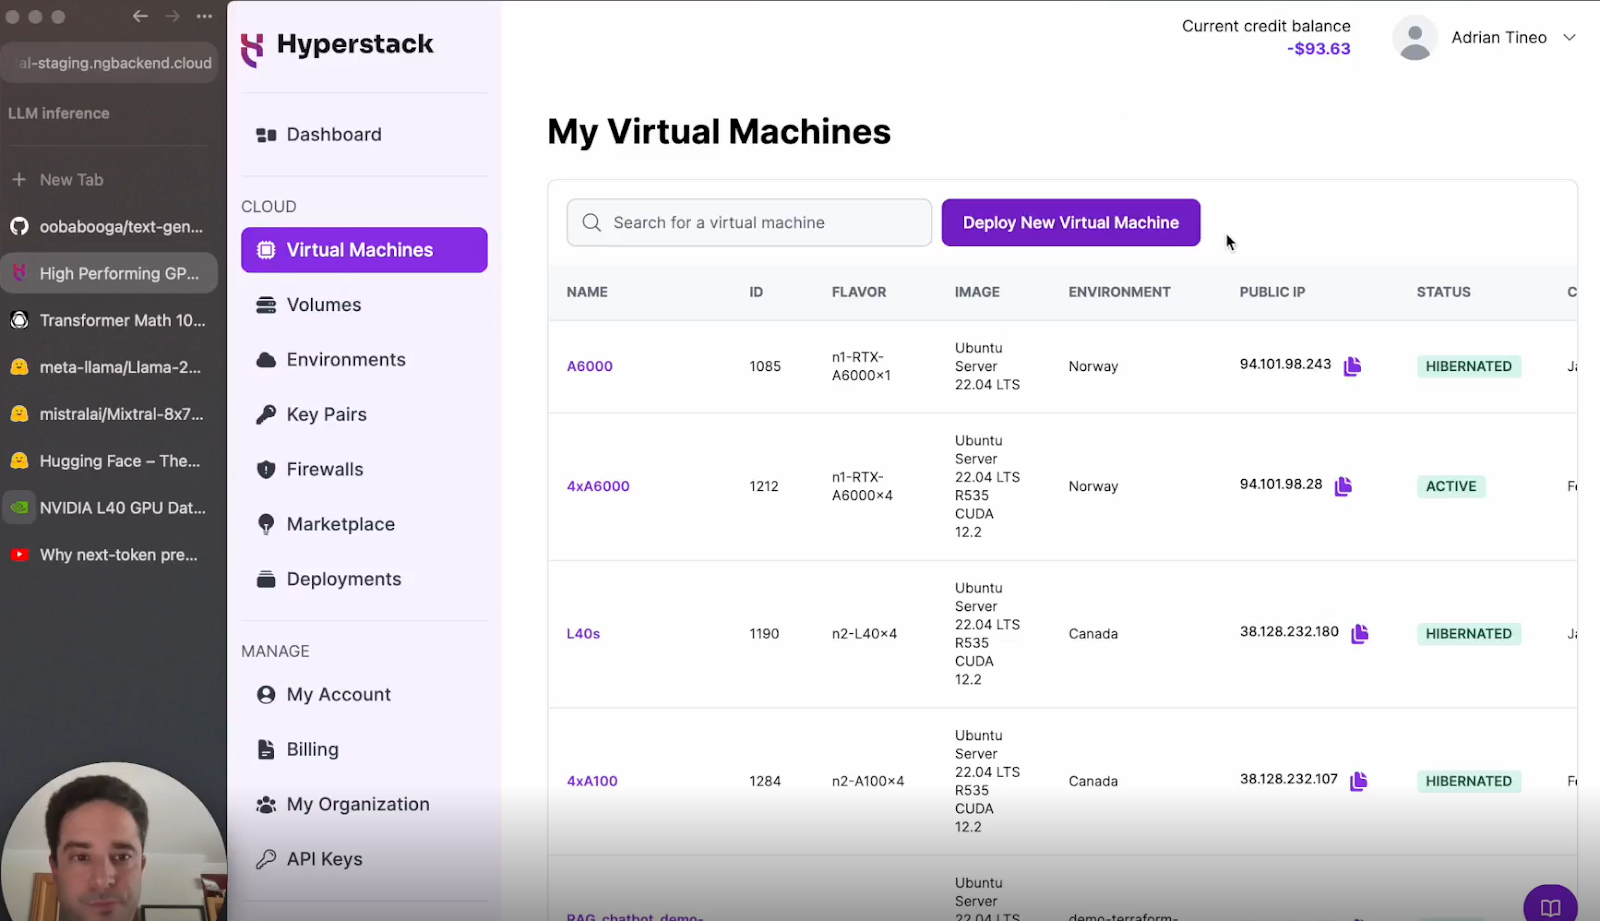Click the ID 1085 cell

point(765,366)
